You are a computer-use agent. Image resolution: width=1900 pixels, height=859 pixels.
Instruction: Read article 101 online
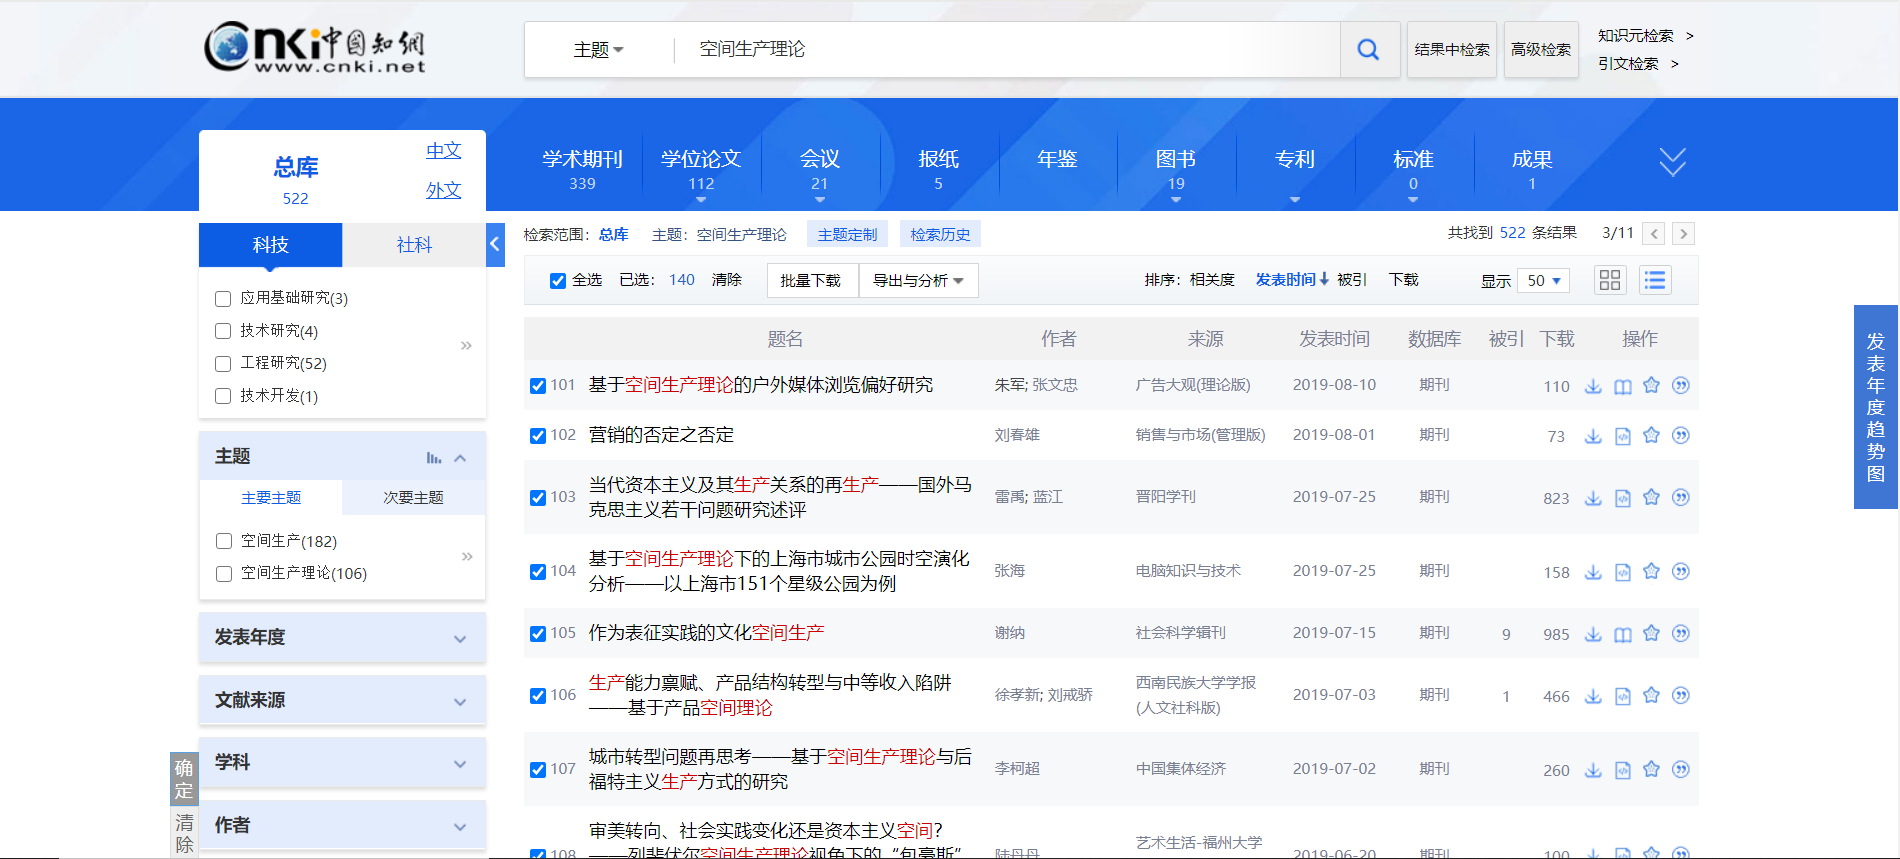1622,386
